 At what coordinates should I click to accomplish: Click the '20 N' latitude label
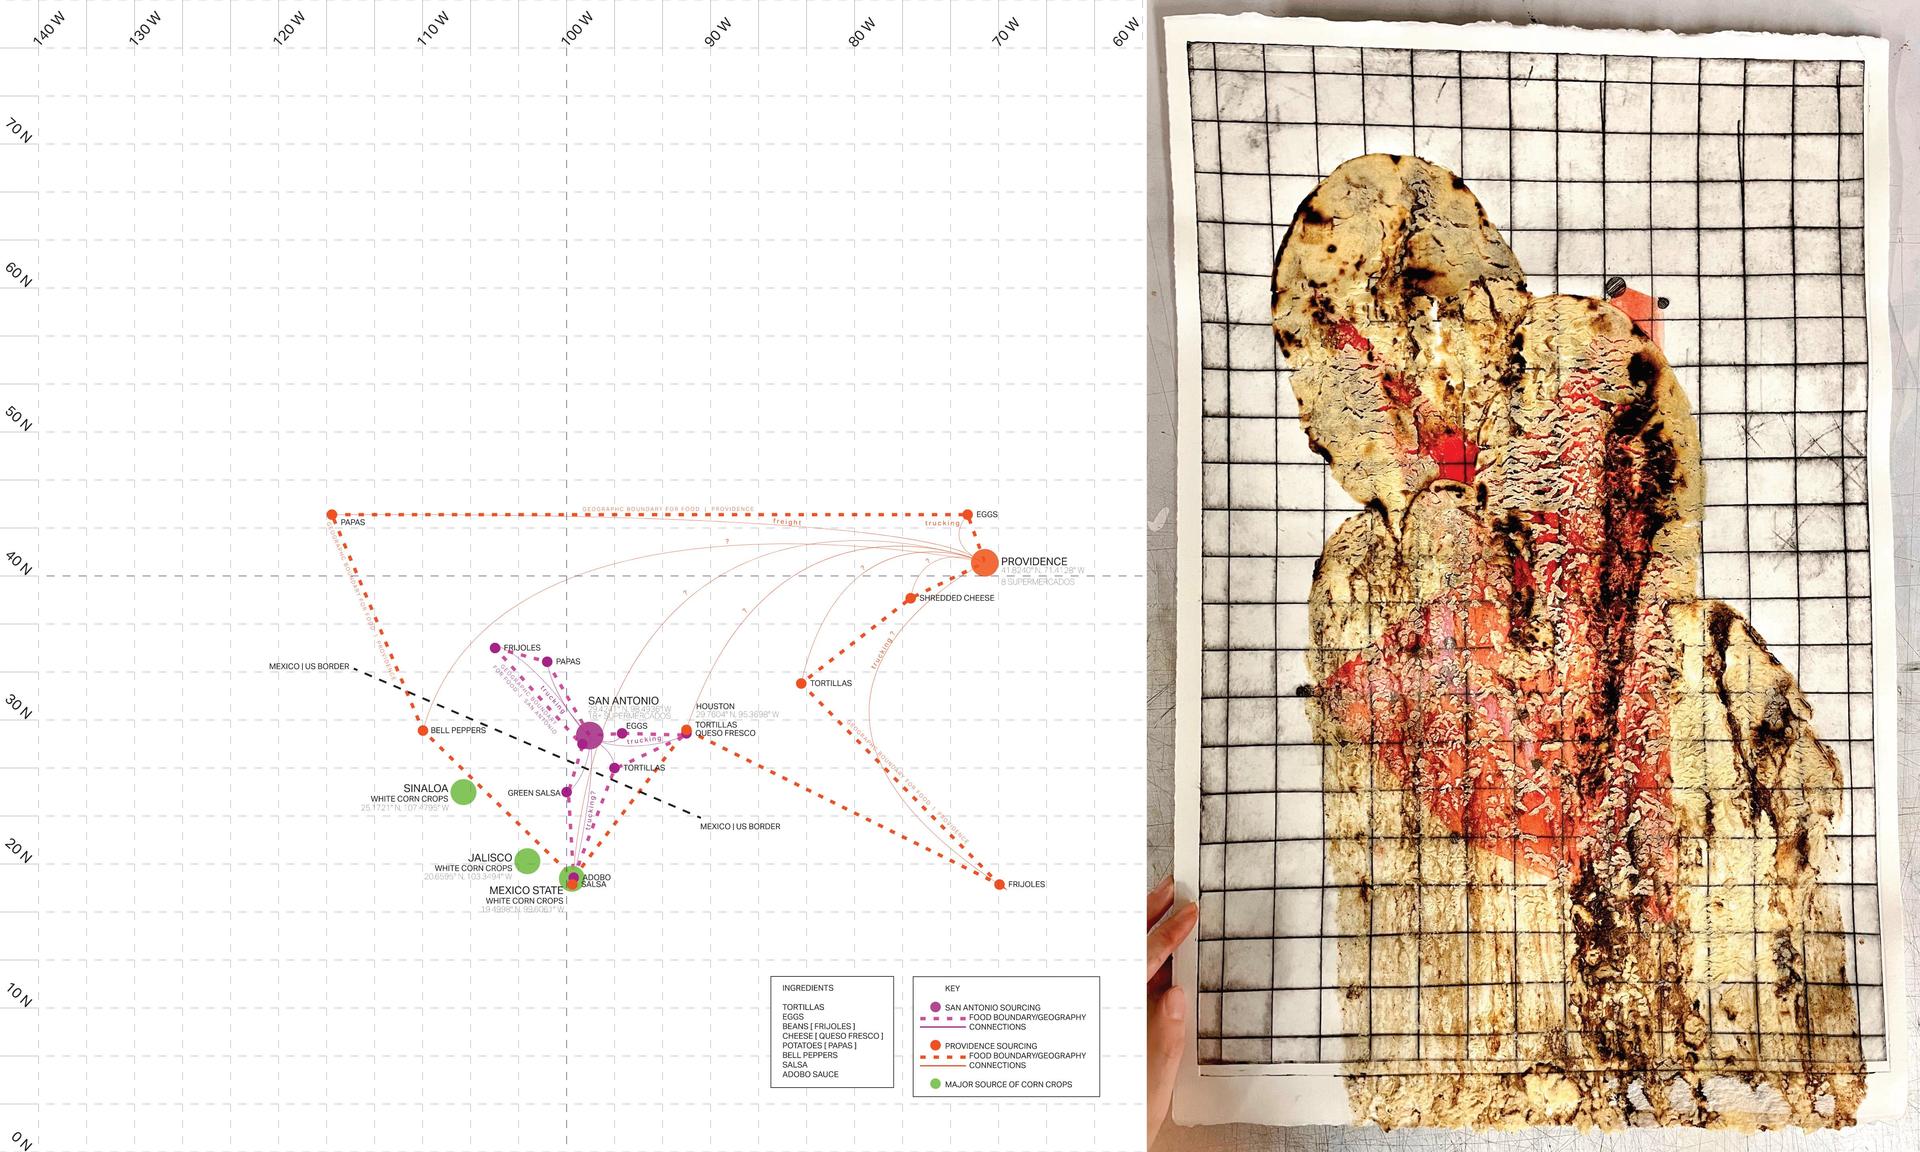point(19,851)
